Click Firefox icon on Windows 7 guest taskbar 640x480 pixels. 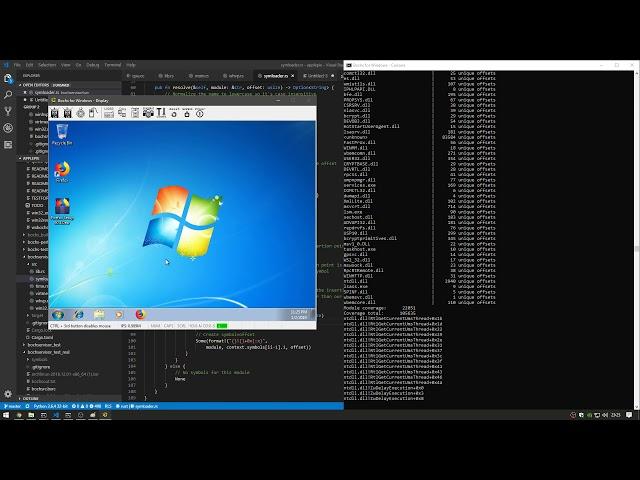tap(140, 315)
